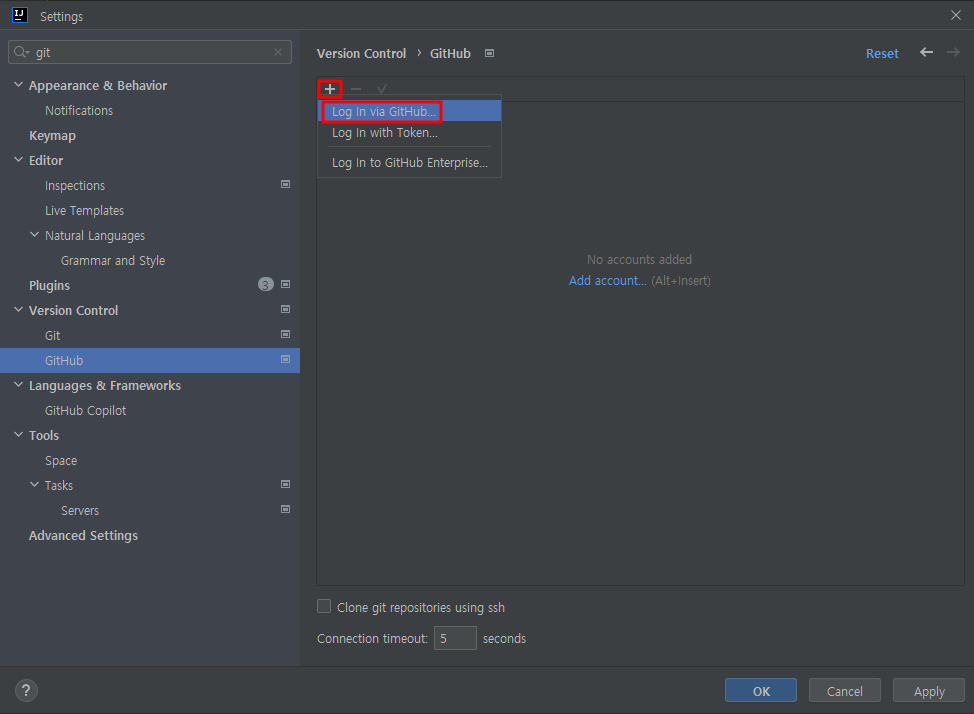Image resolution: width=974 pixels, height=714 pixels.
Task: Select Log In with Token menu item
Action: tap(409, 132)
